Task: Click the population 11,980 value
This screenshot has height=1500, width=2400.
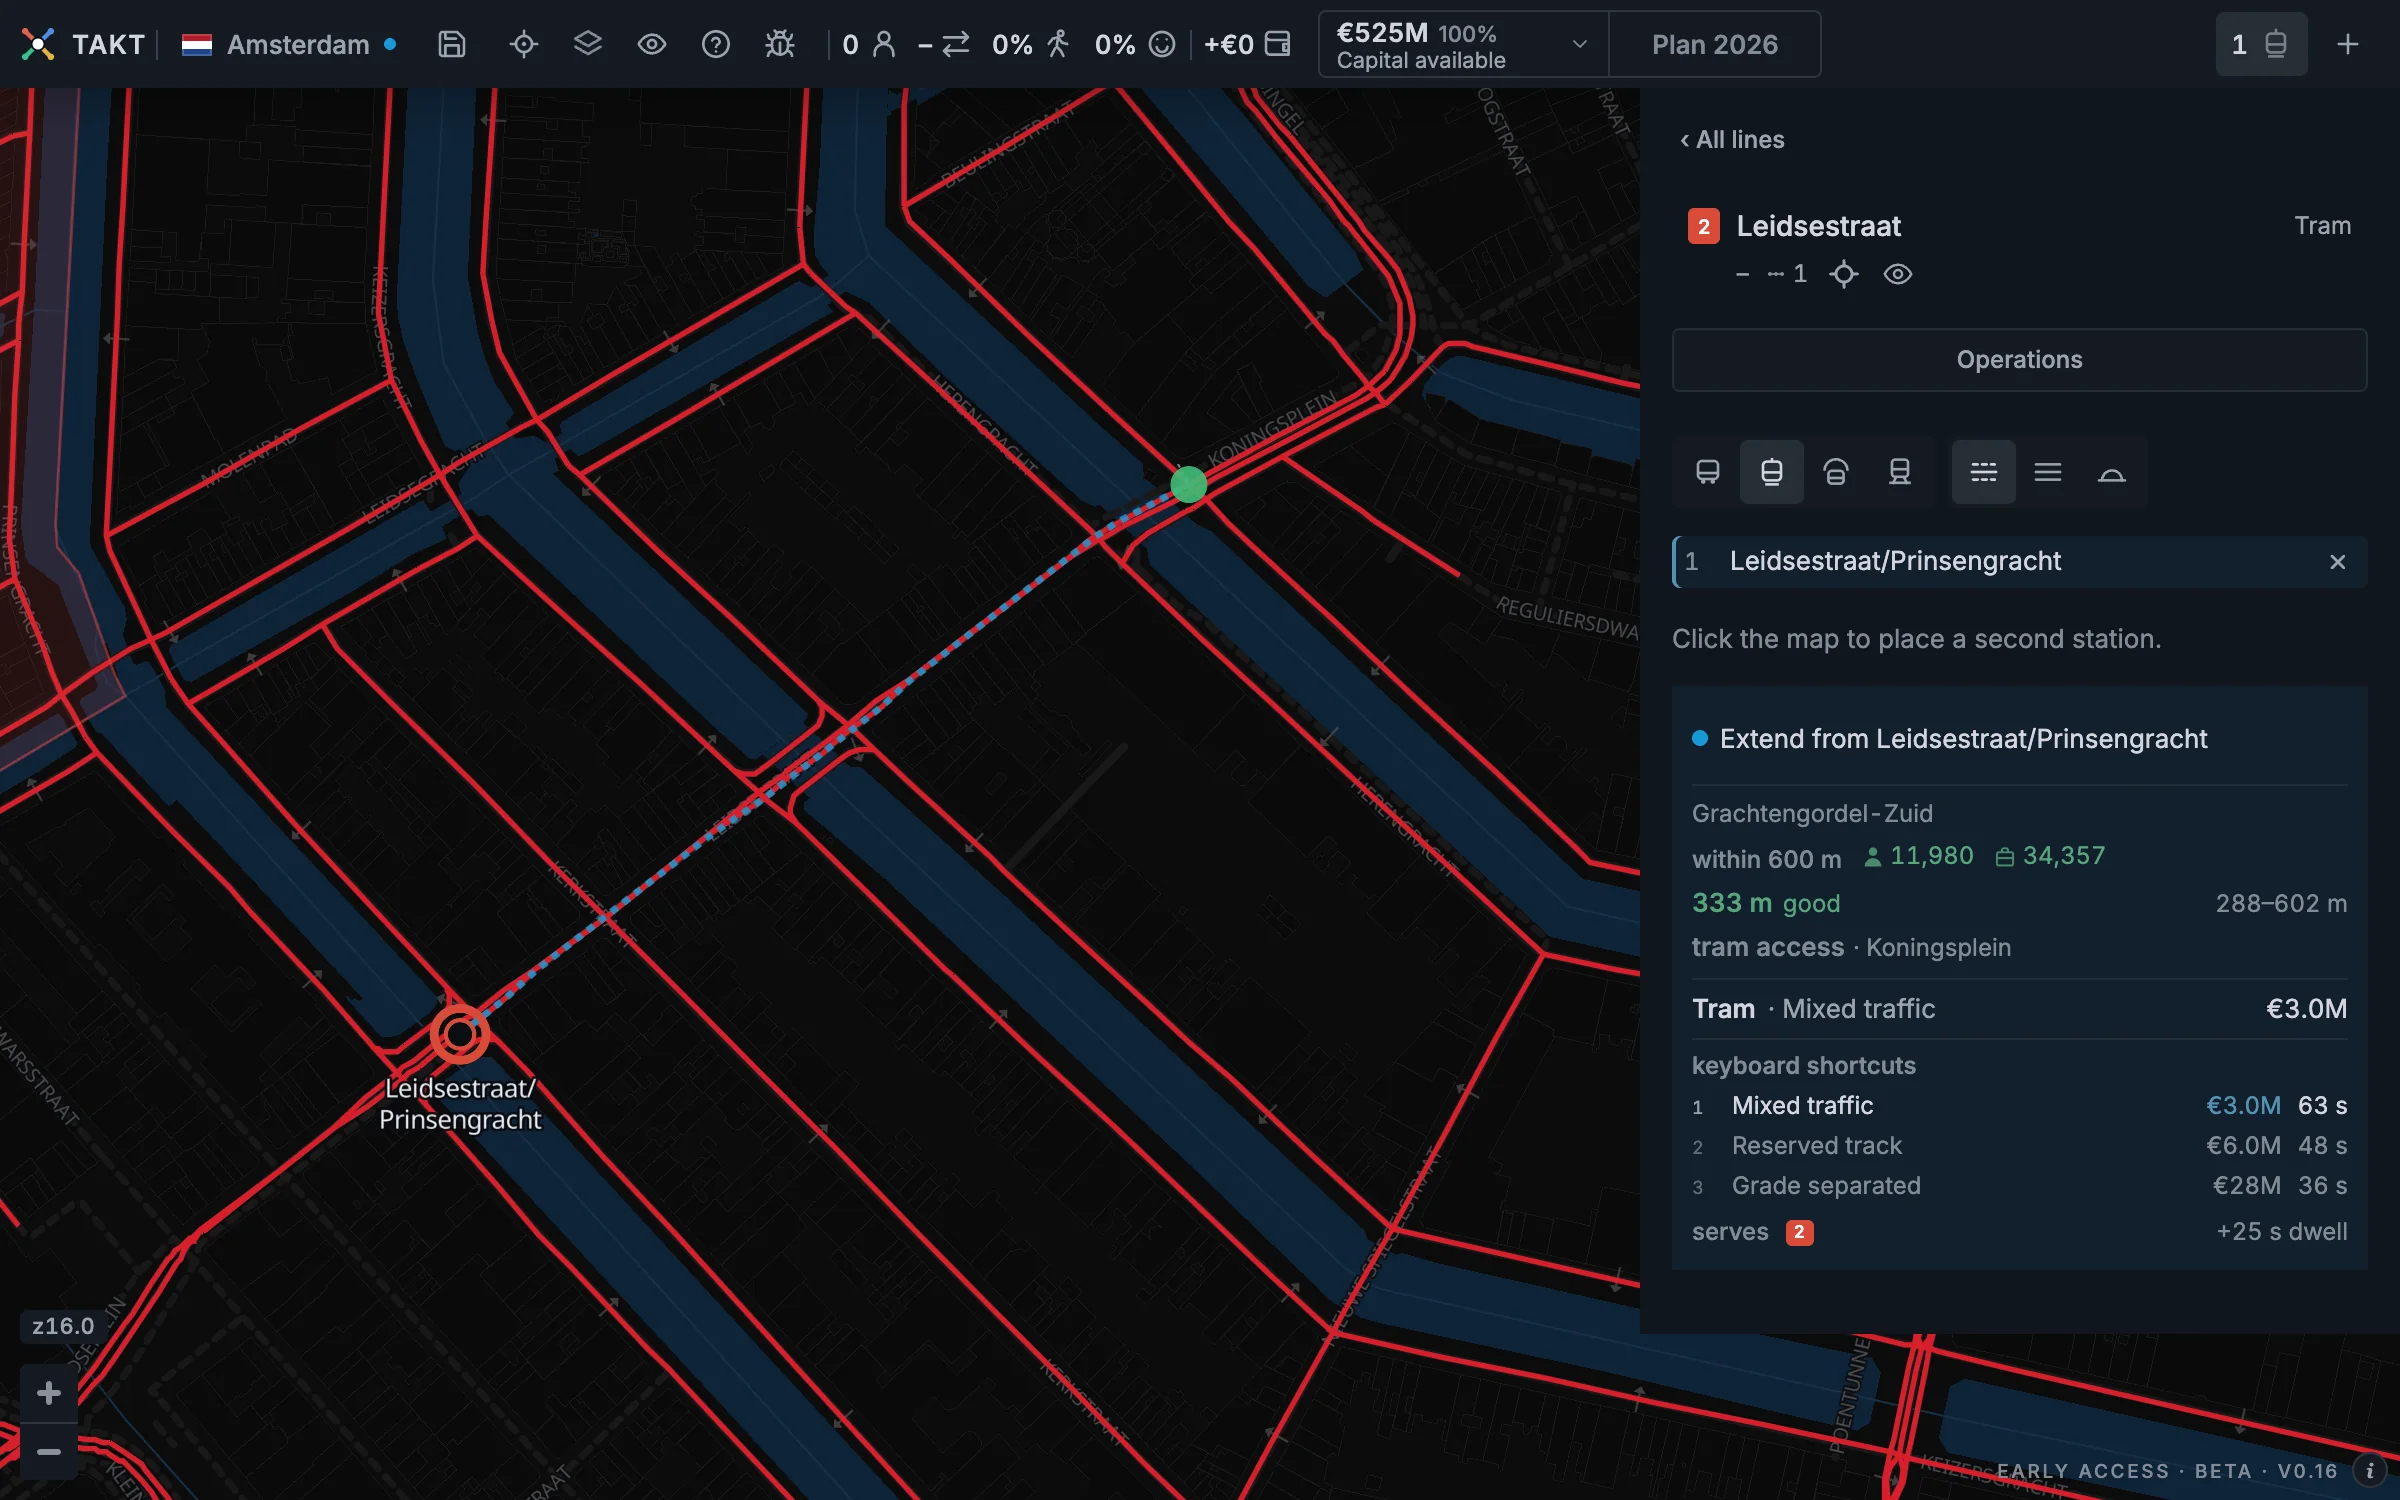Action: [x=1919, y=856]
